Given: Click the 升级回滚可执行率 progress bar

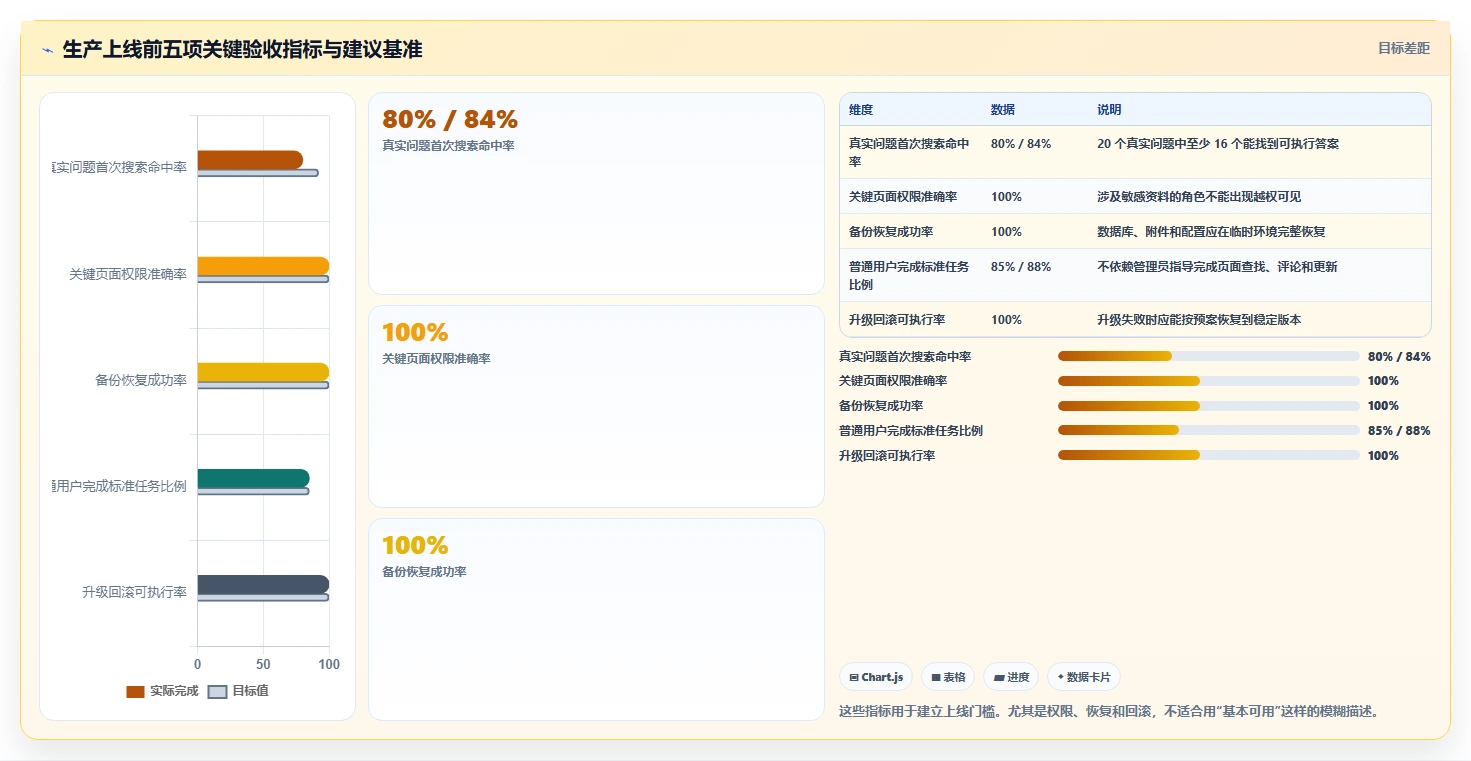Looking at the screenshot, I should (1209, 455).
